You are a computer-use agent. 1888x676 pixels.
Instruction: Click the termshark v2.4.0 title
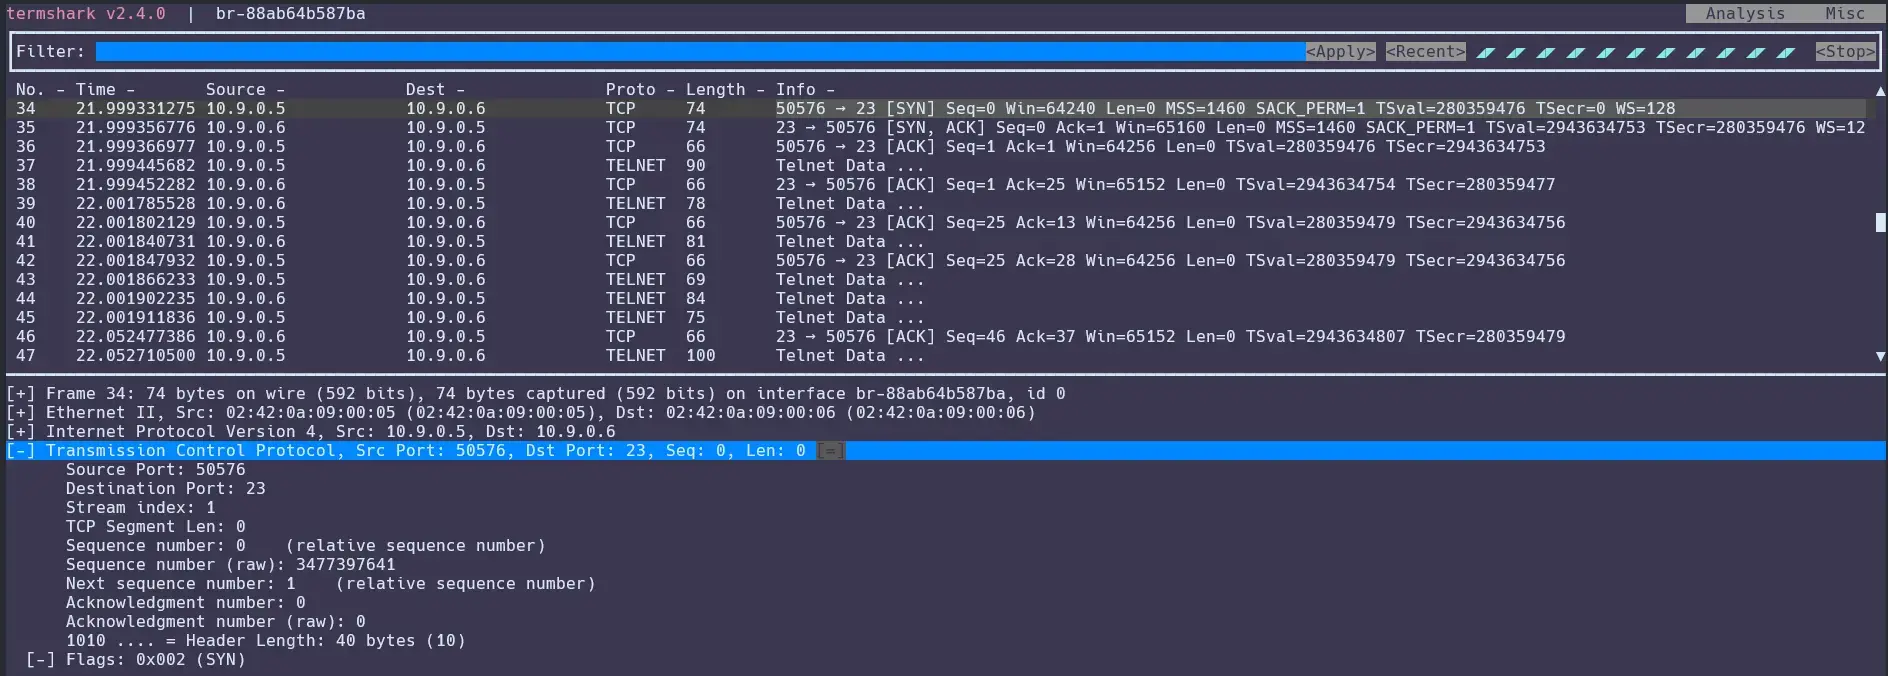coord(86,13)
